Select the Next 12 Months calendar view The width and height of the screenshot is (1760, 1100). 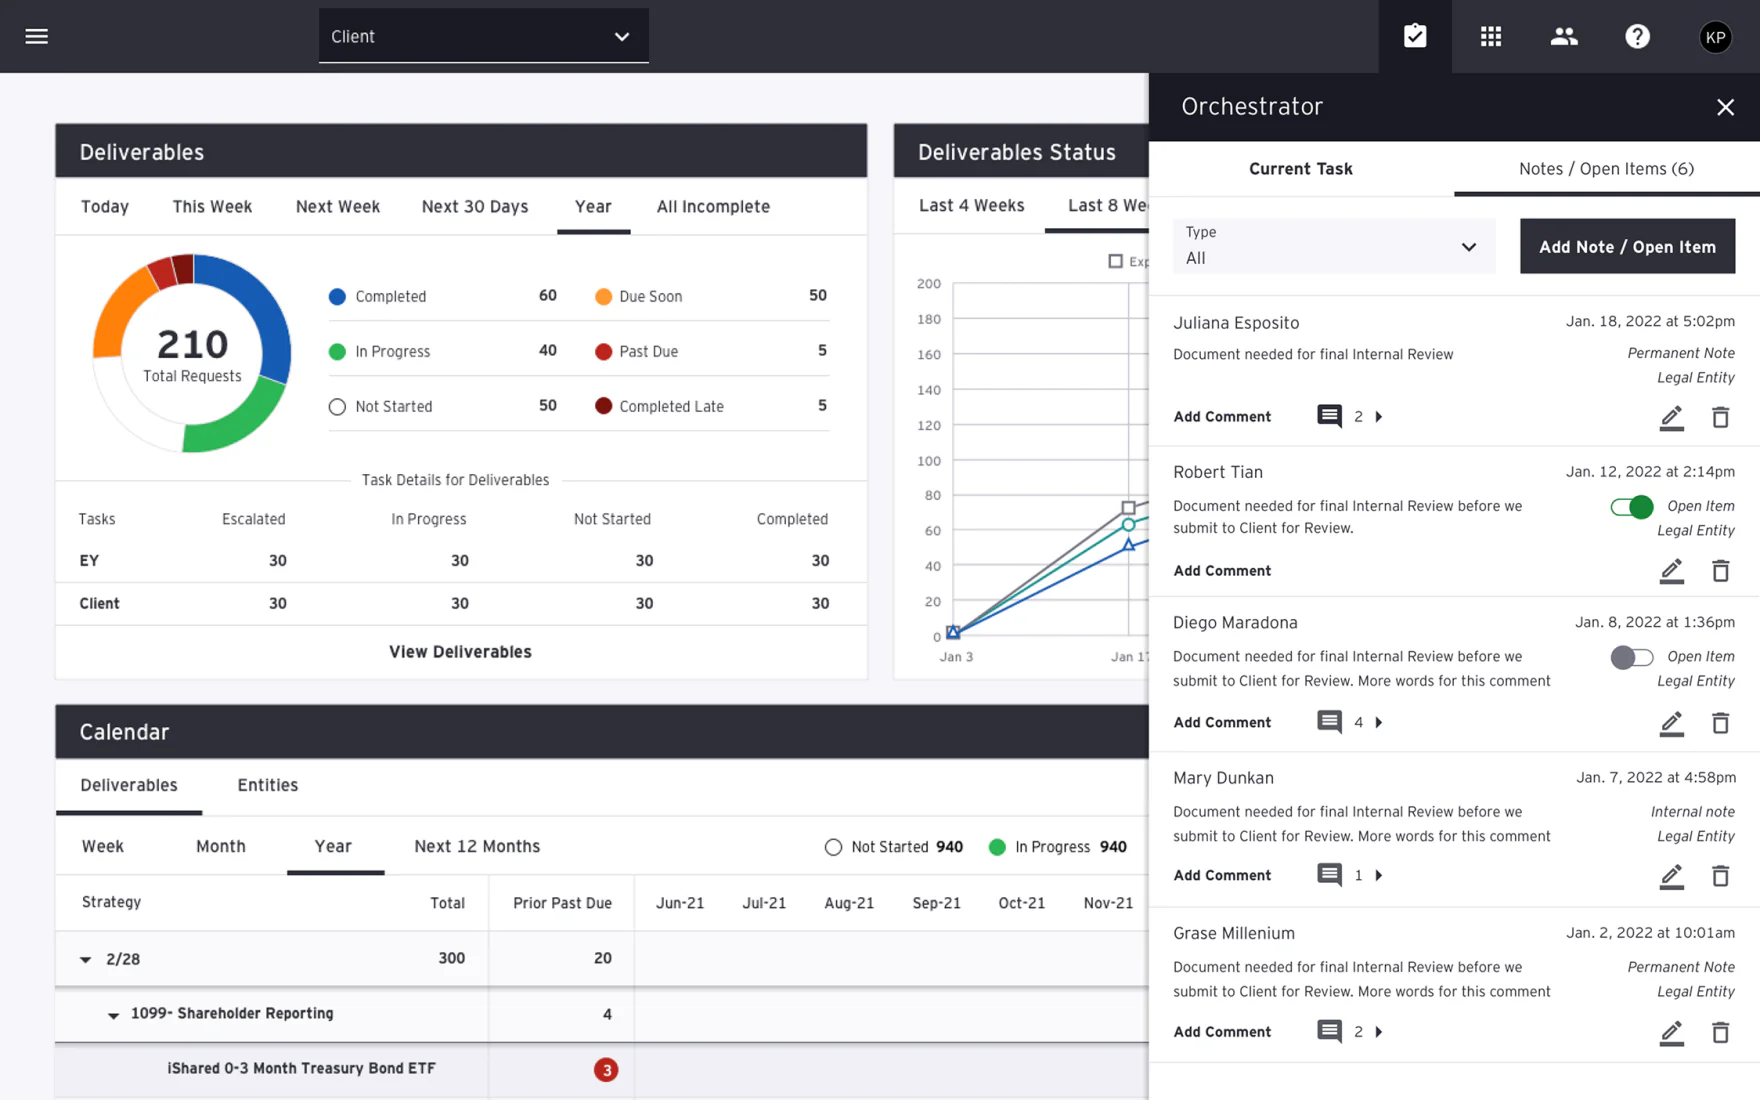(x=476, y=846)
